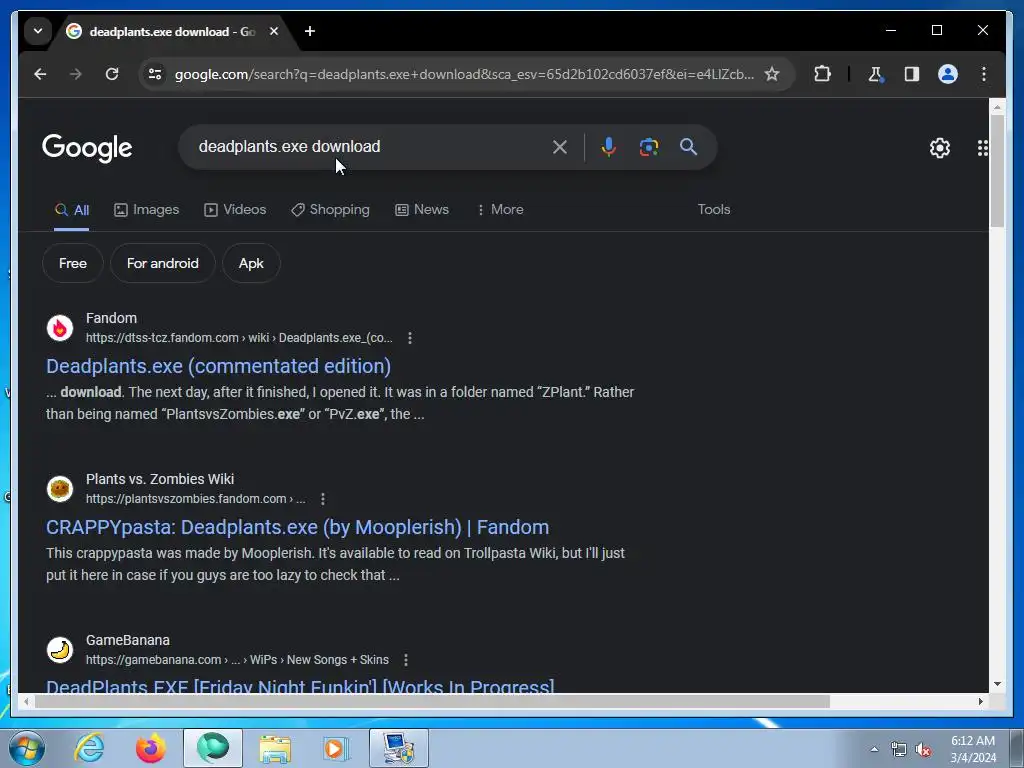Screen dimensions: 1024x768
Task: Switch to Videos results tab
Action: coord(235,210)
